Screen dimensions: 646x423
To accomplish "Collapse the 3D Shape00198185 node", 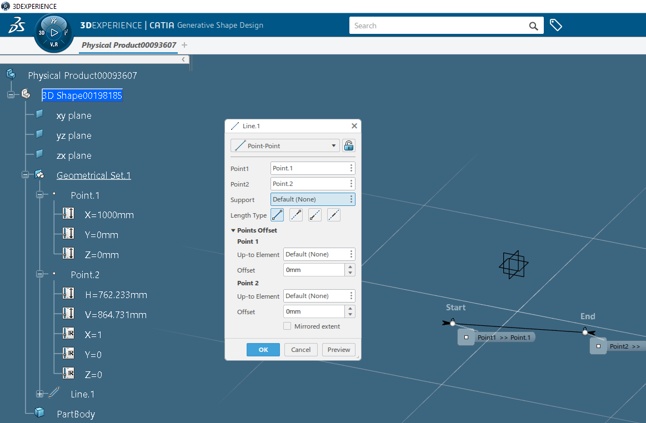I will click(11, 95).
